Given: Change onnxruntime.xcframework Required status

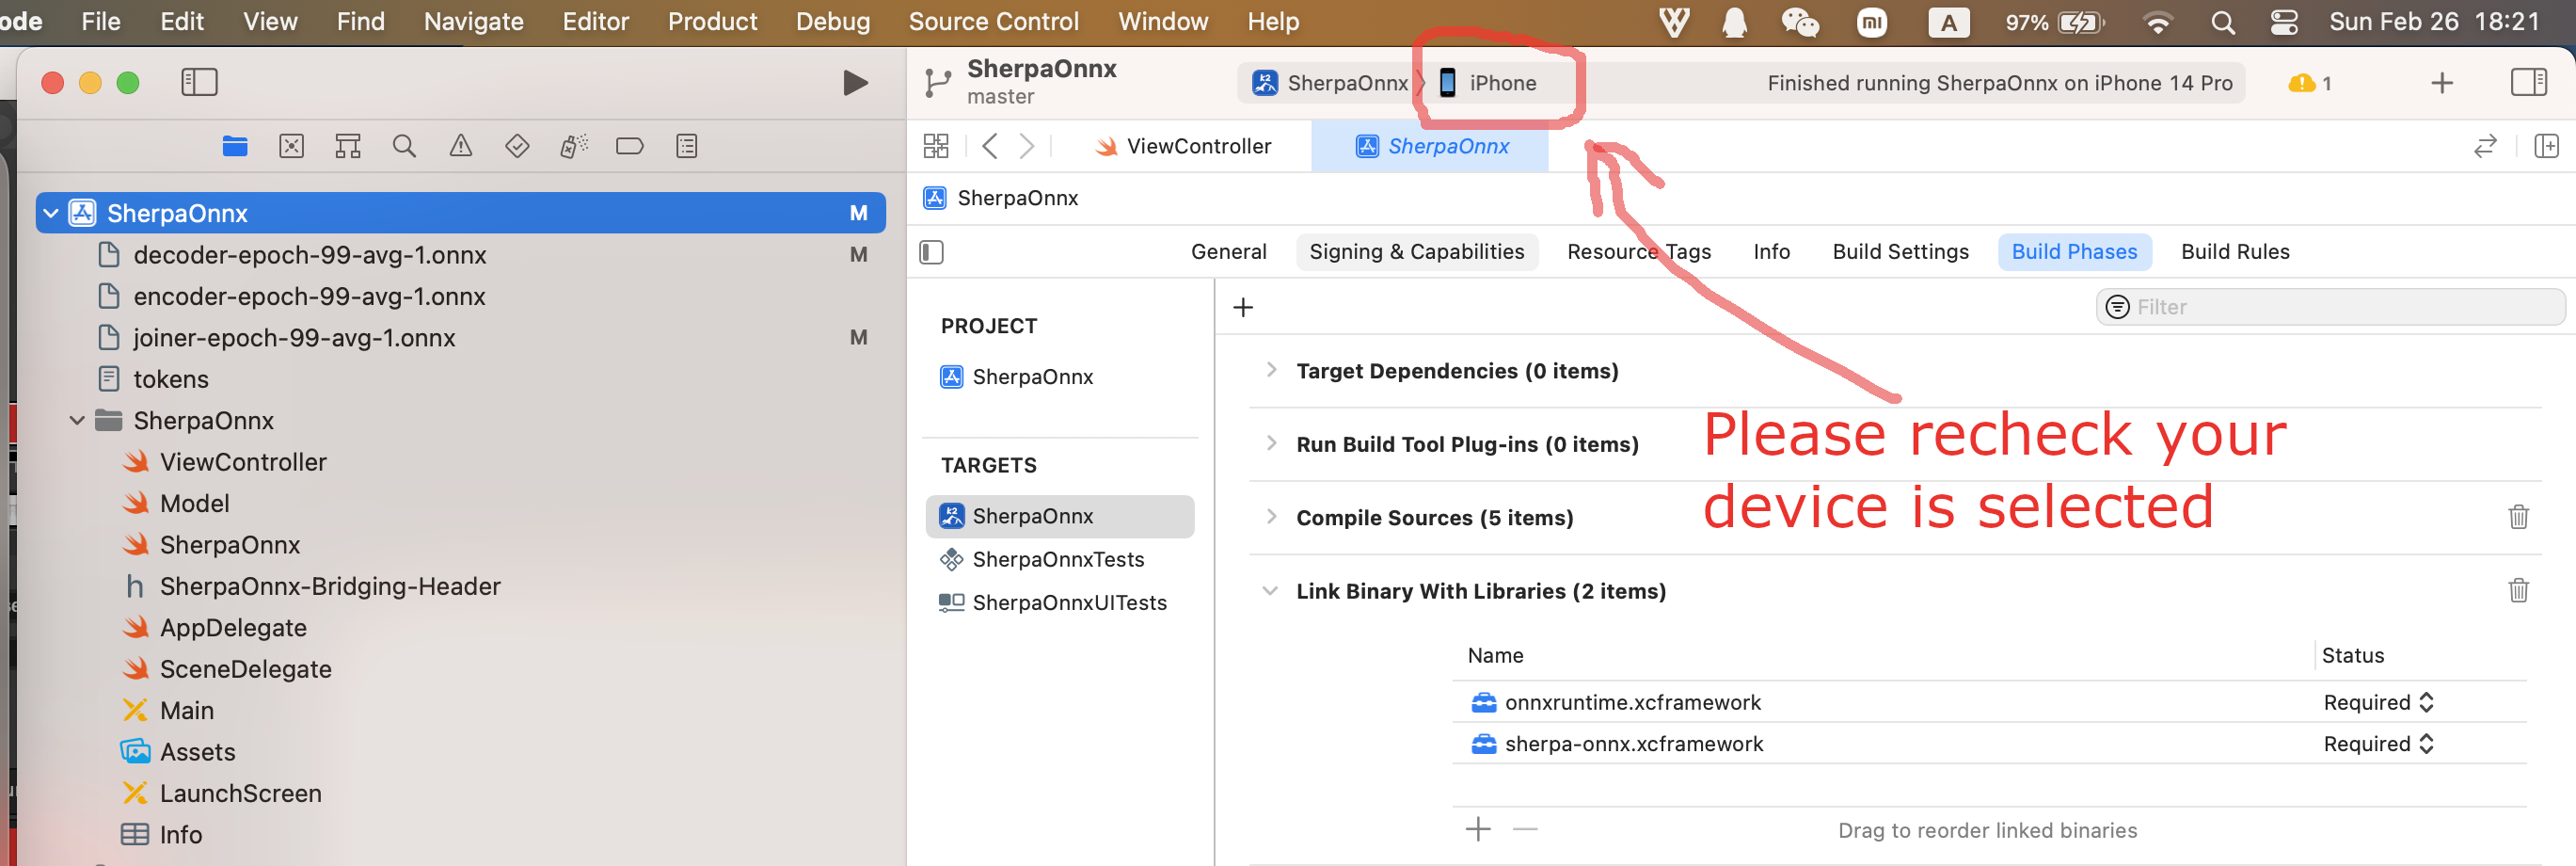Looking at the screenshot, I should click(2378, 703).
